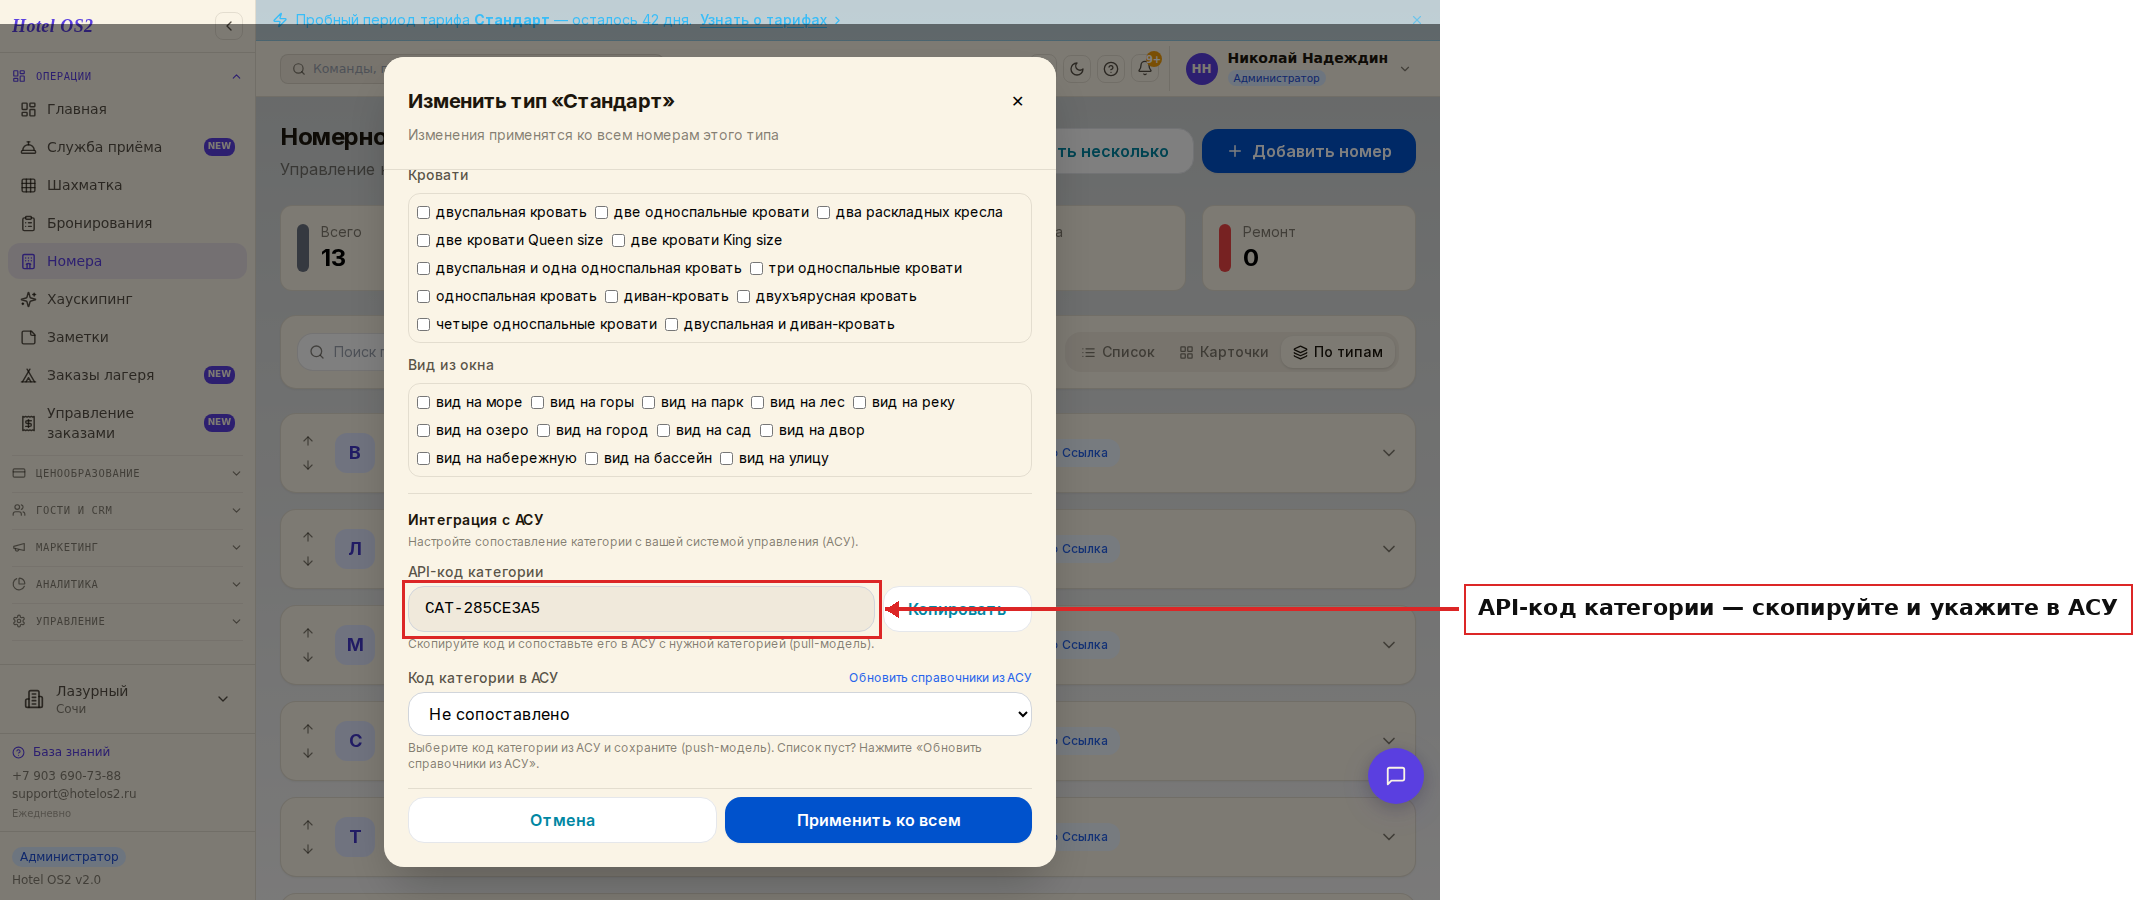Screen dimensions: 2156x900
Task: Collapse sidebar with chevron button
Action: coord(229,26)
